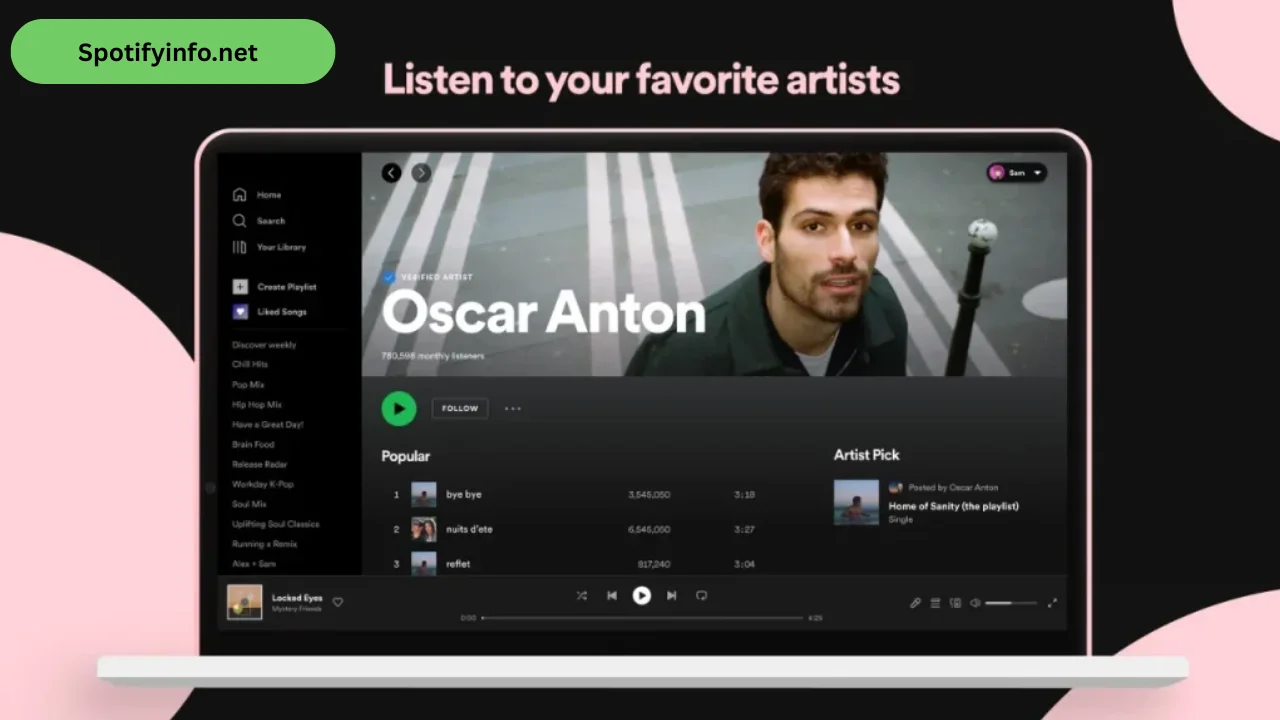Click the FOLLOW button

point(460,408)
